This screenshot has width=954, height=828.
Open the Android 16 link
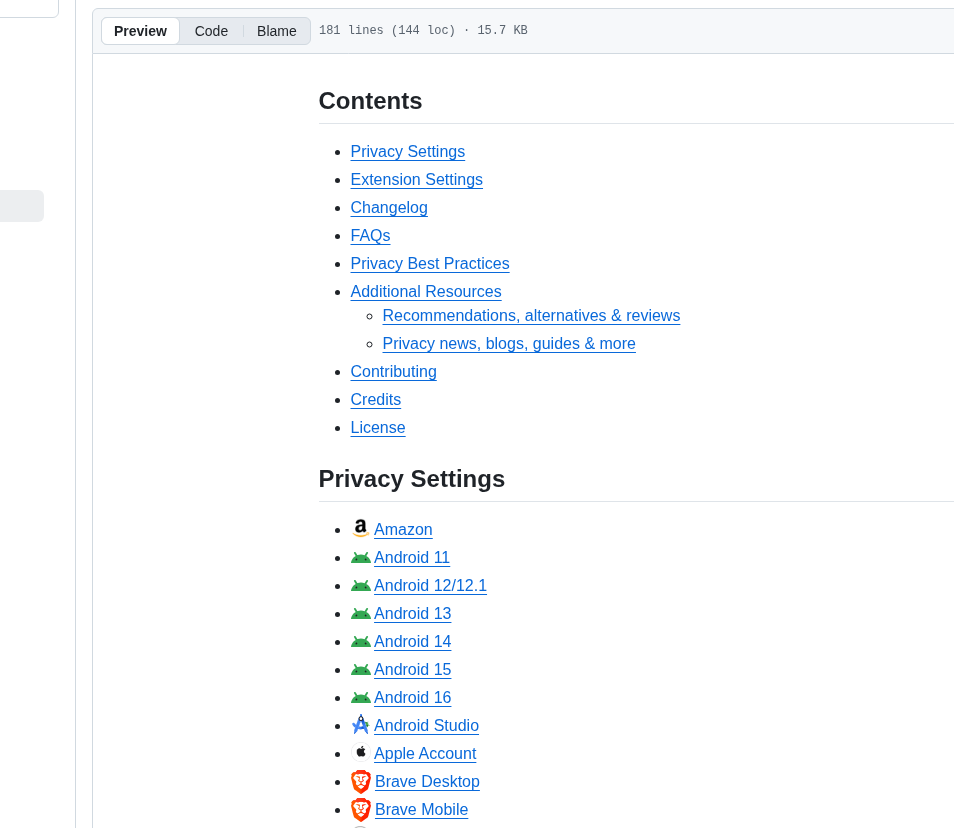coord(413,698)
